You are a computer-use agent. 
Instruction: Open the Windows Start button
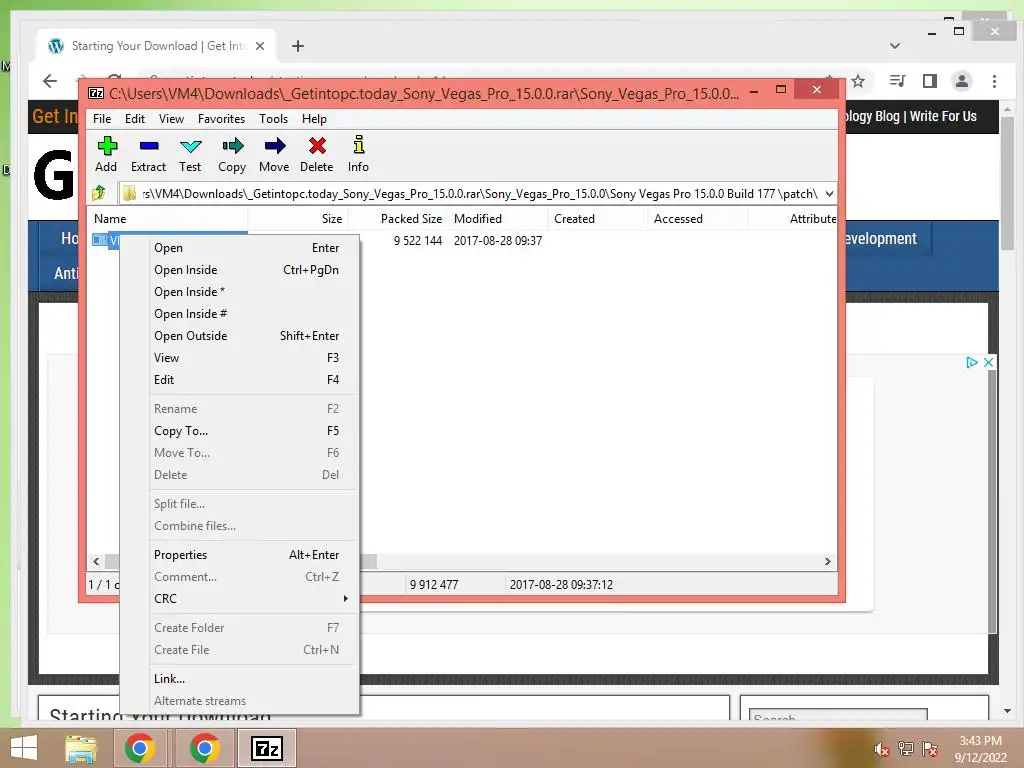pos(24,748)
